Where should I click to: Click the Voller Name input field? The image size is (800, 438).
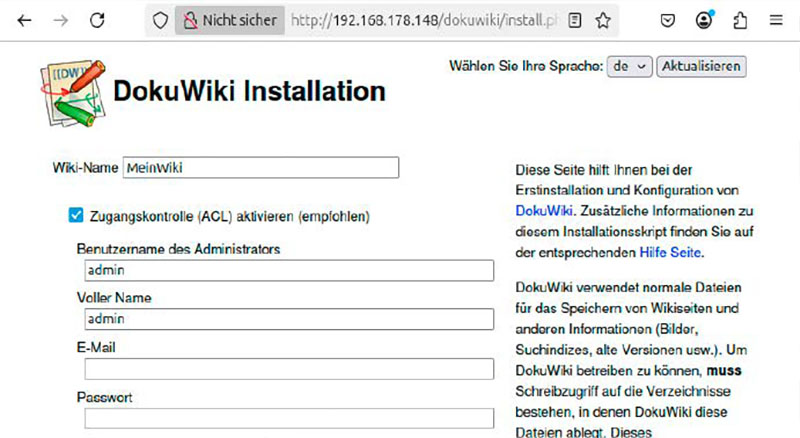[x=289, y=319]
